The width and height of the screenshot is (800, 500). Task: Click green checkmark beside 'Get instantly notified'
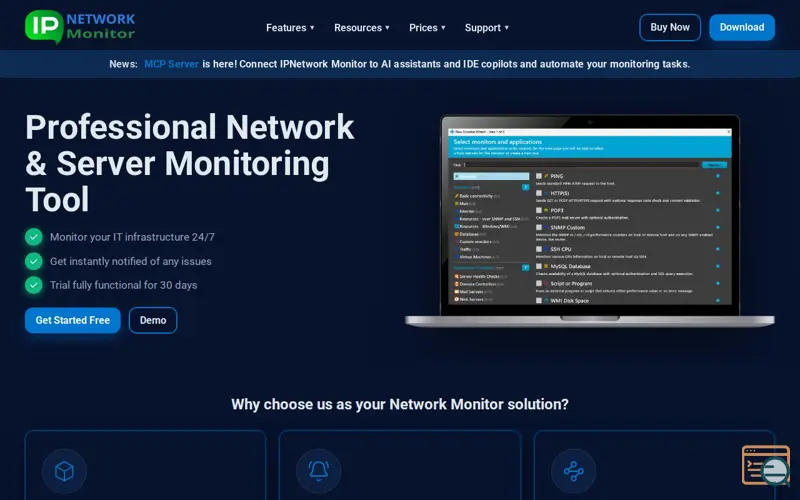(34, 261)
